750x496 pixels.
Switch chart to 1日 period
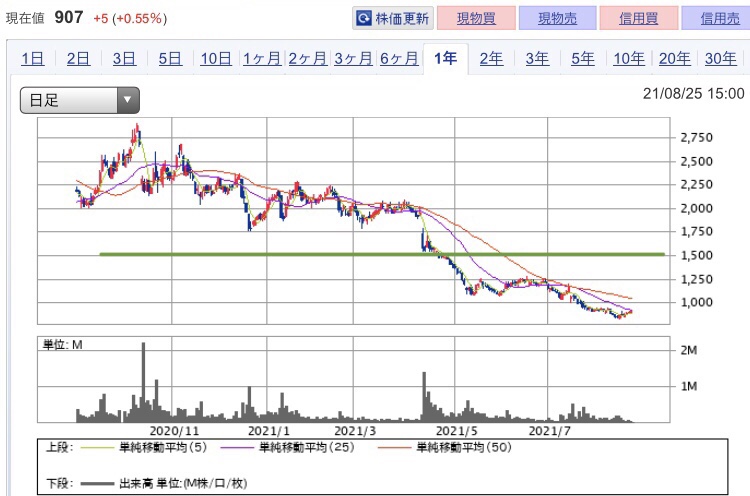pos(33,59)
